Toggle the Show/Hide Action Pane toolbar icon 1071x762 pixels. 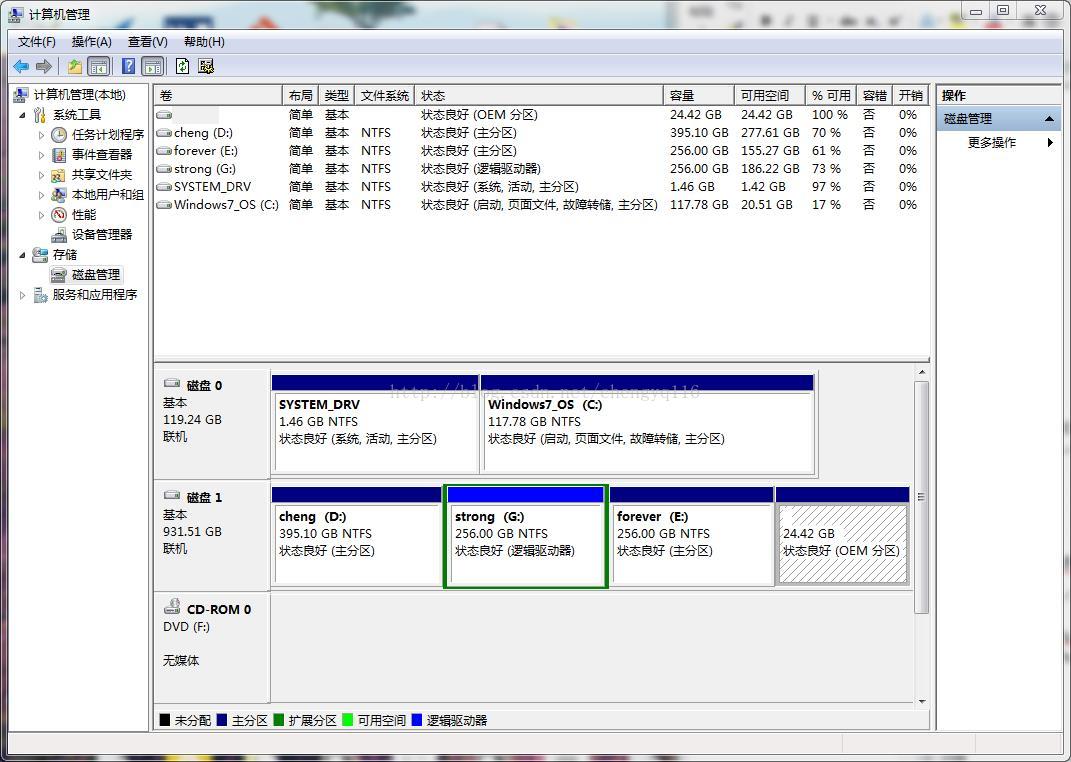tap(153, 66)
